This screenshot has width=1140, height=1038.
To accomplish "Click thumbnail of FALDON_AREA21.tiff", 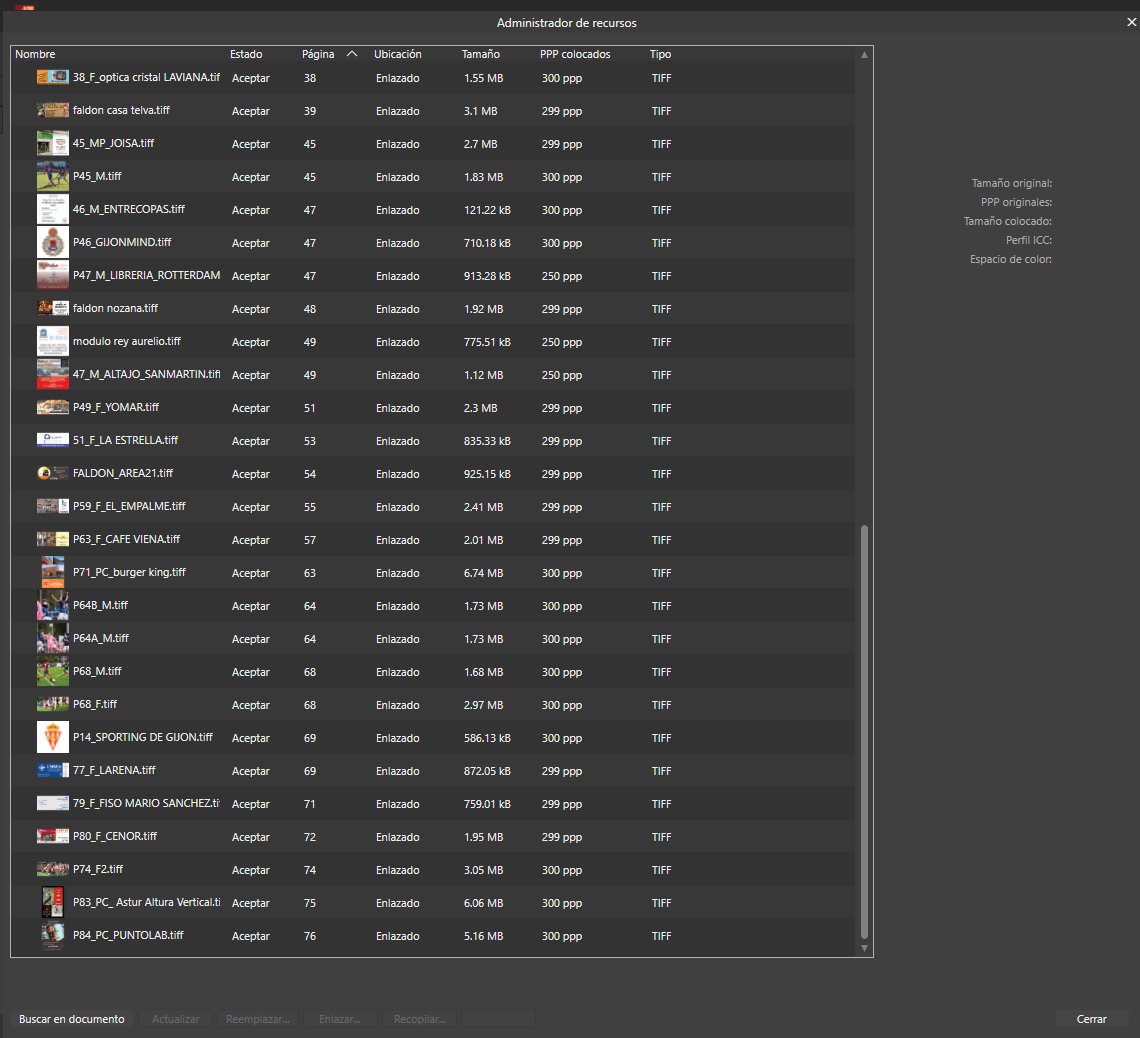I will tap(52, 473).
